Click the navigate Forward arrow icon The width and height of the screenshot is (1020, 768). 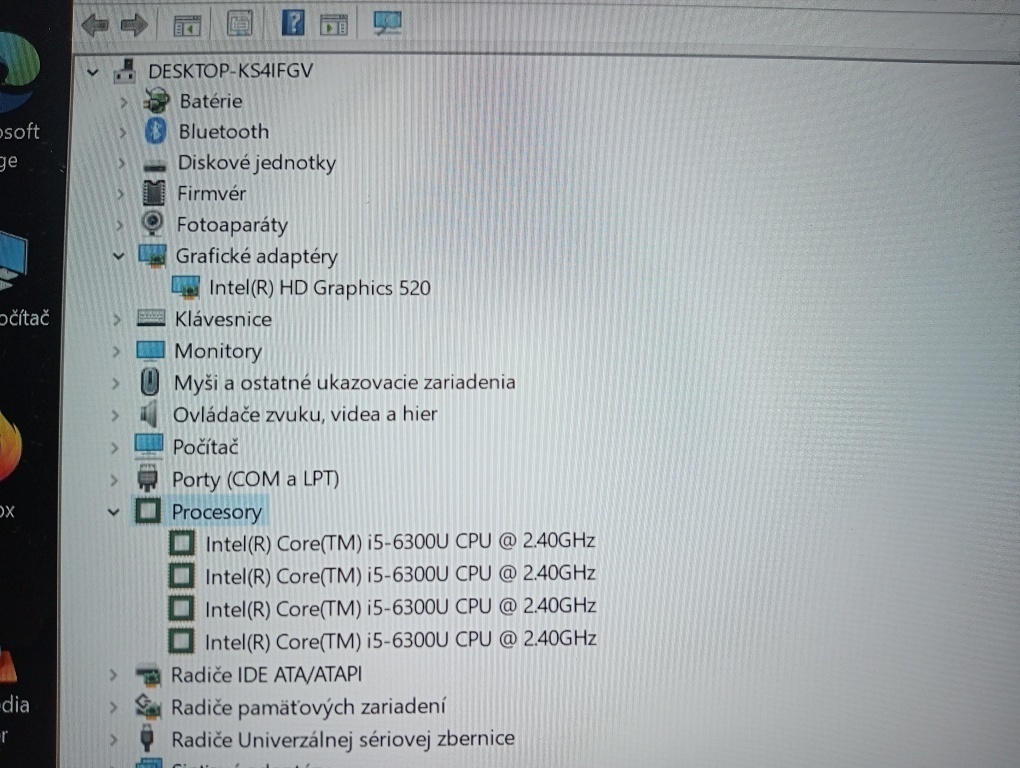pyautogui.click(x=134, y=24)
